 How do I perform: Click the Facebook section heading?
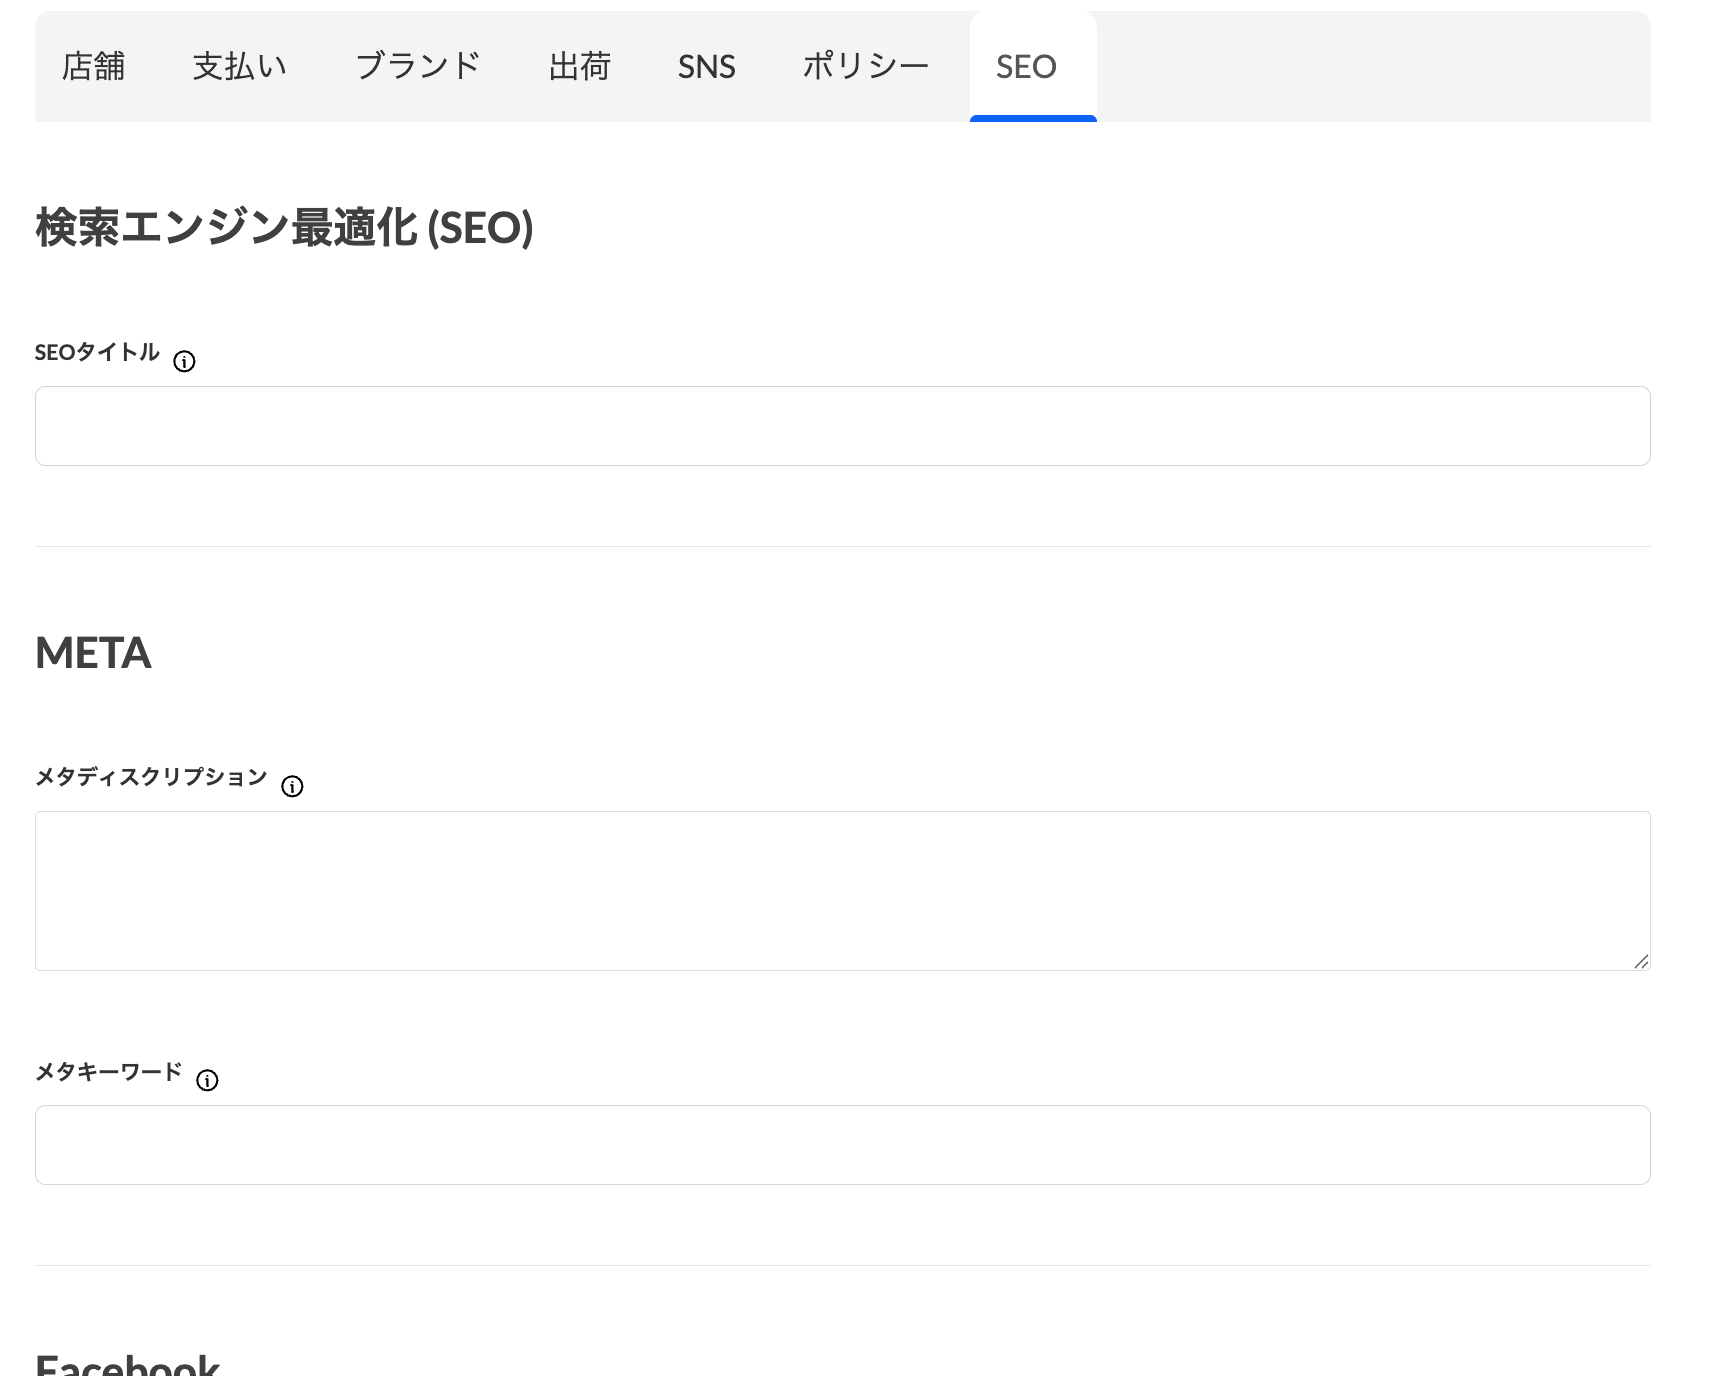[x=127, y=1364]
